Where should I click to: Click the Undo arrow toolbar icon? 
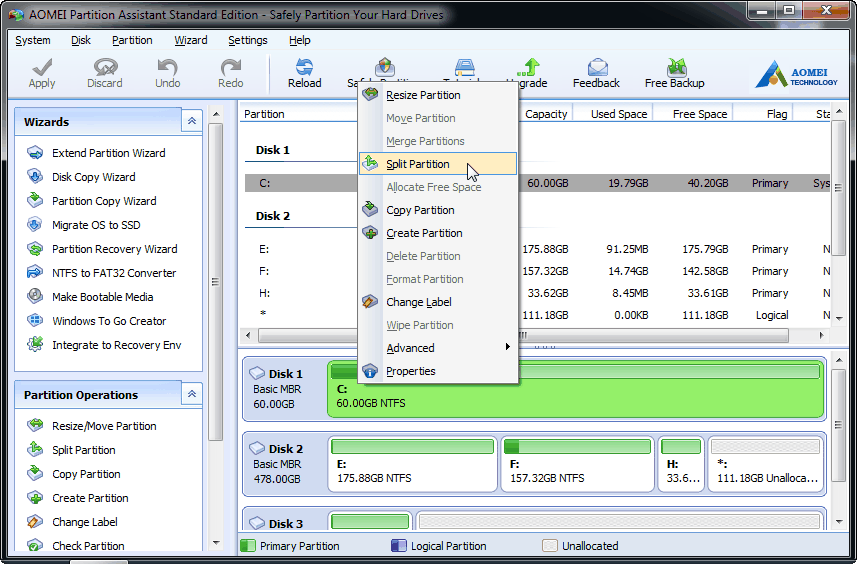coord(167,68)
